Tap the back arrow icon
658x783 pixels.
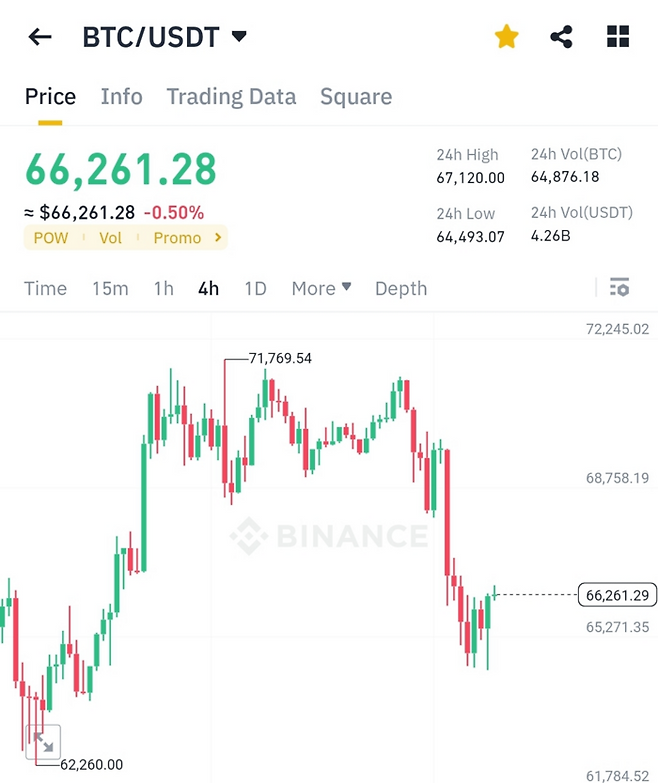40,38
